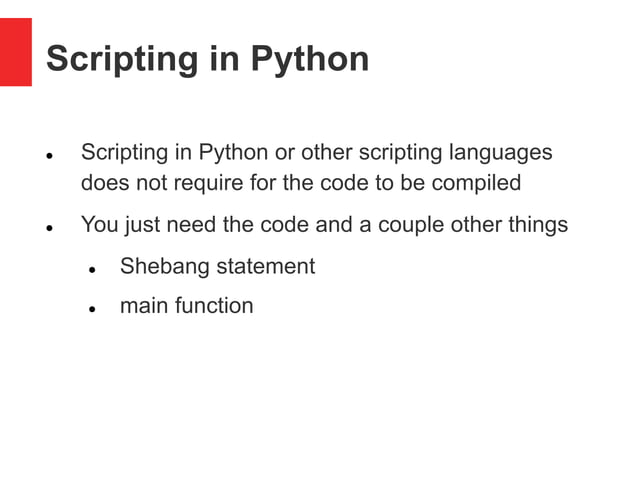Click the "Shebang statement" sub-bullet text
The width and height of the screenshot is (638, 478).
pyautogui.click(x=217, y=267)
